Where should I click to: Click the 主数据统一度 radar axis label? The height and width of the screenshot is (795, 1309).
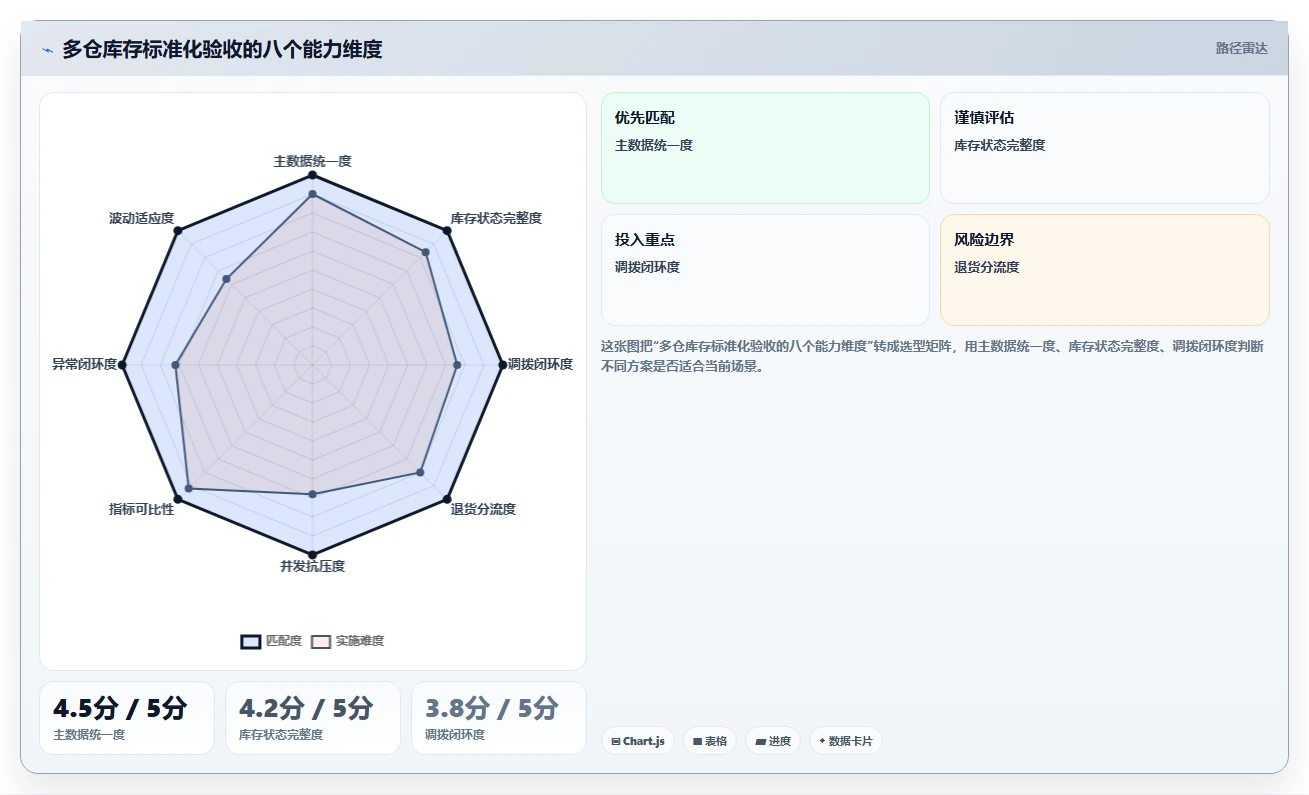tap(313, 160)
